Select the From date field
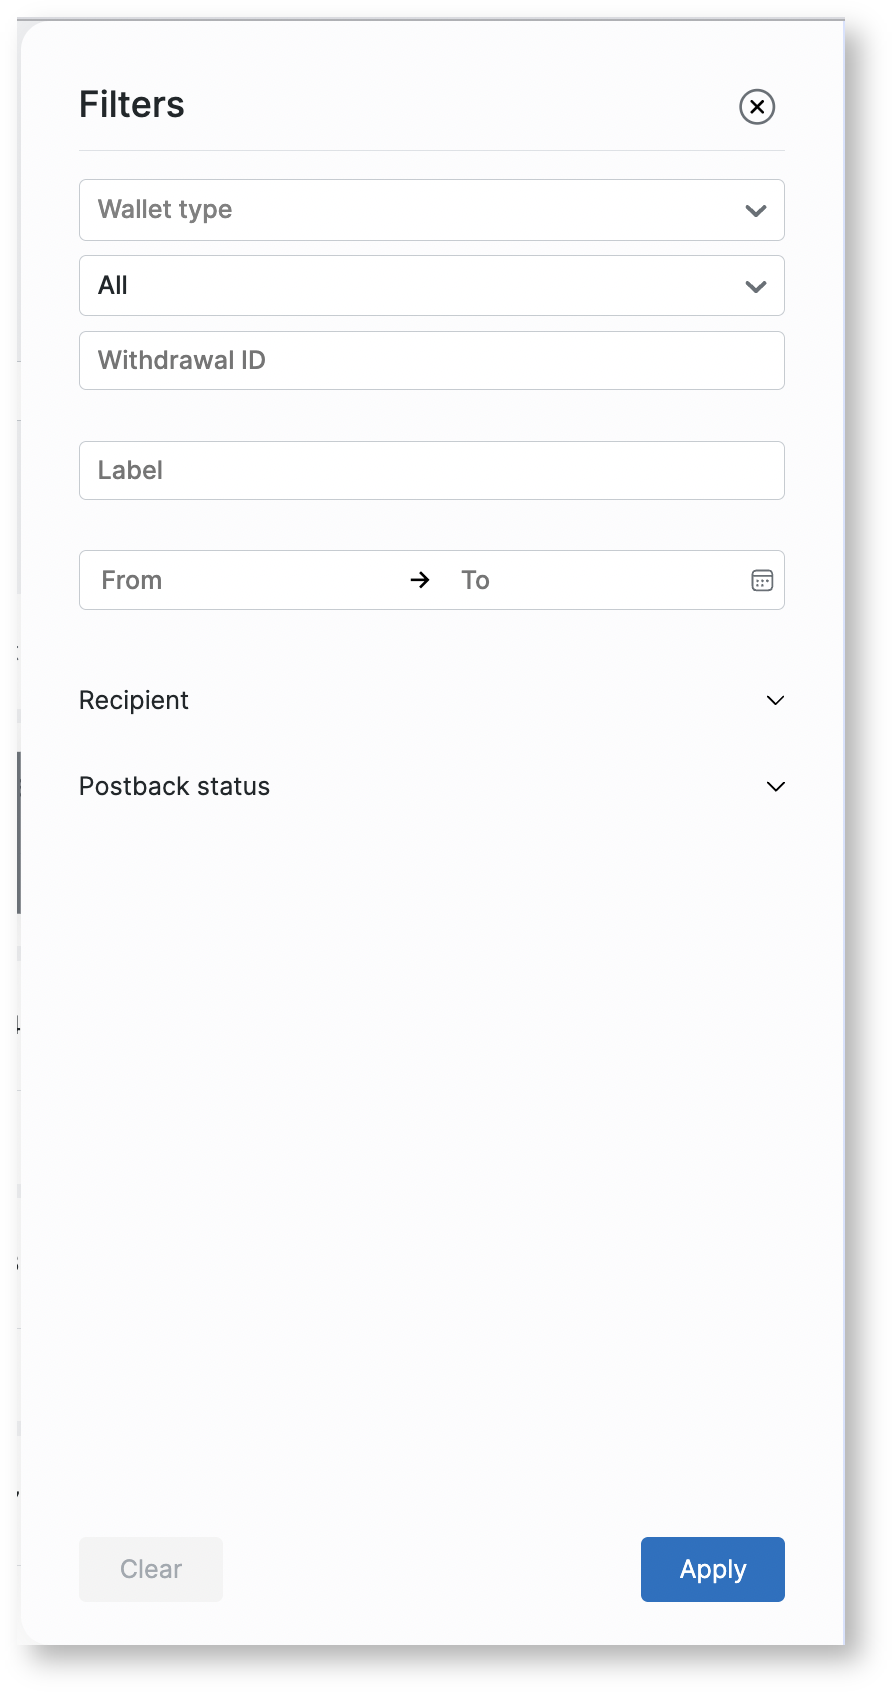Image resolution: width=893 pixels, height=1693 pixels. pos(240,580)
